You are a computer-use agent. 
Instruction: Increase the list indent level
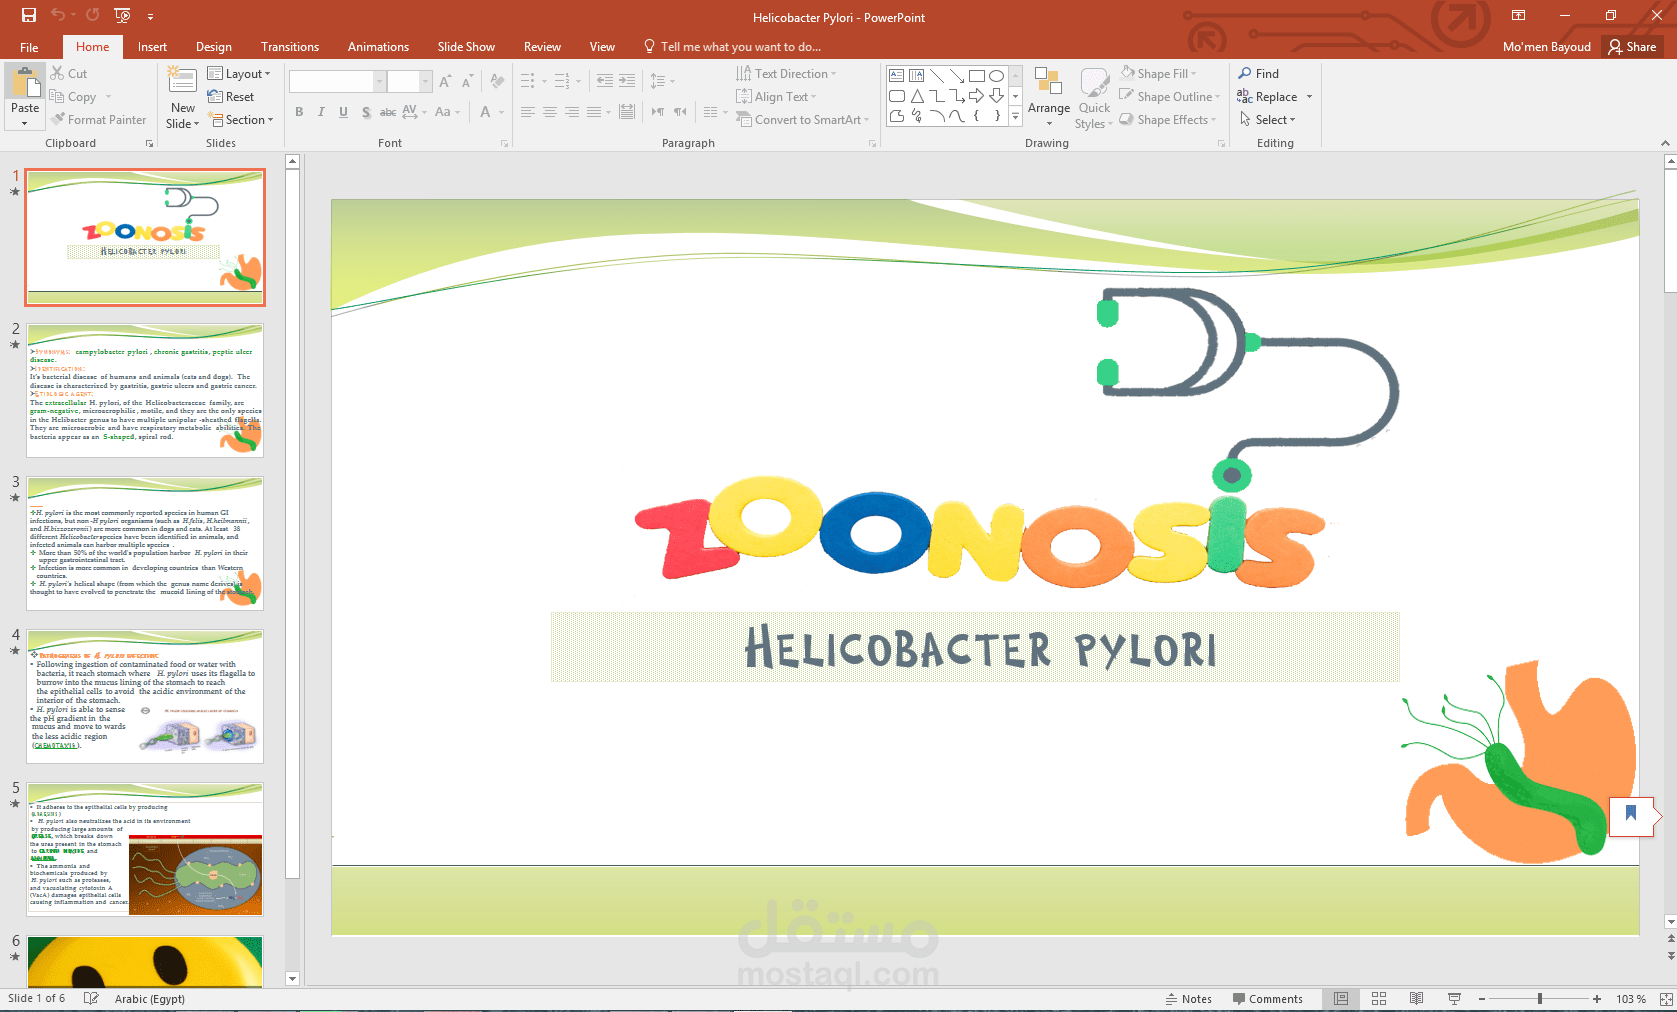coord(627,81)
